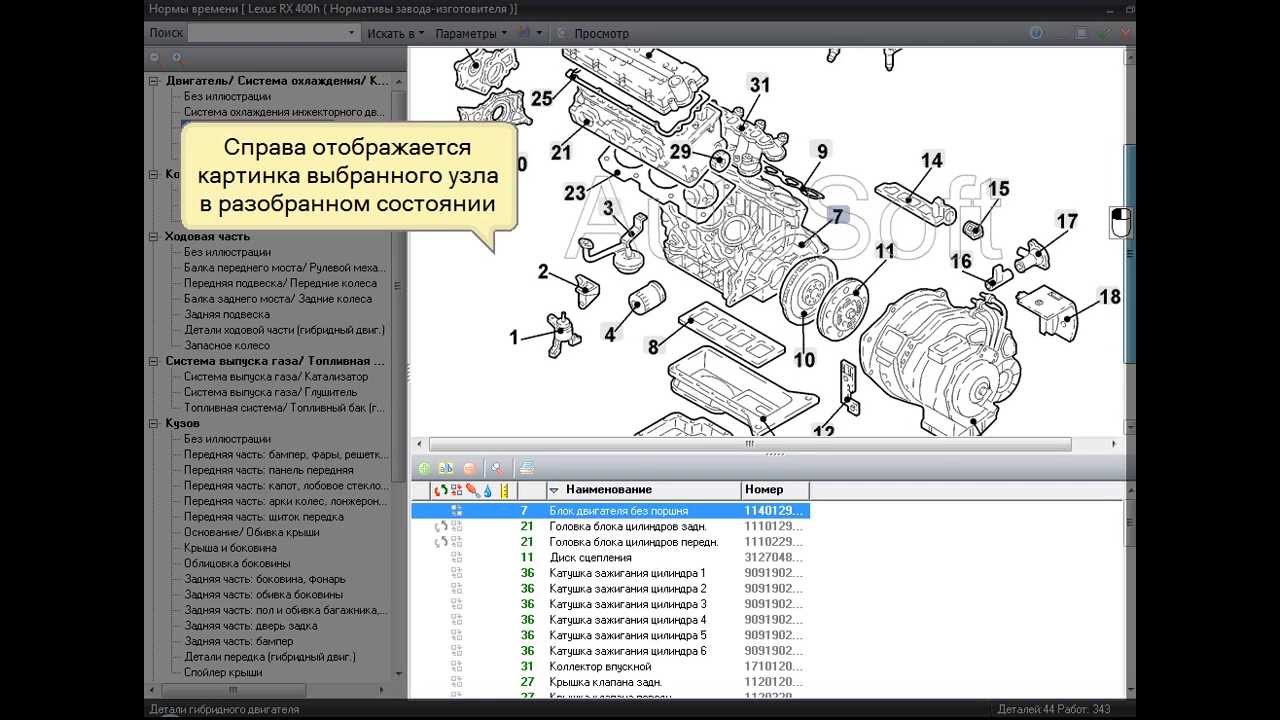Click the water drop column header icon

(487, 490)
